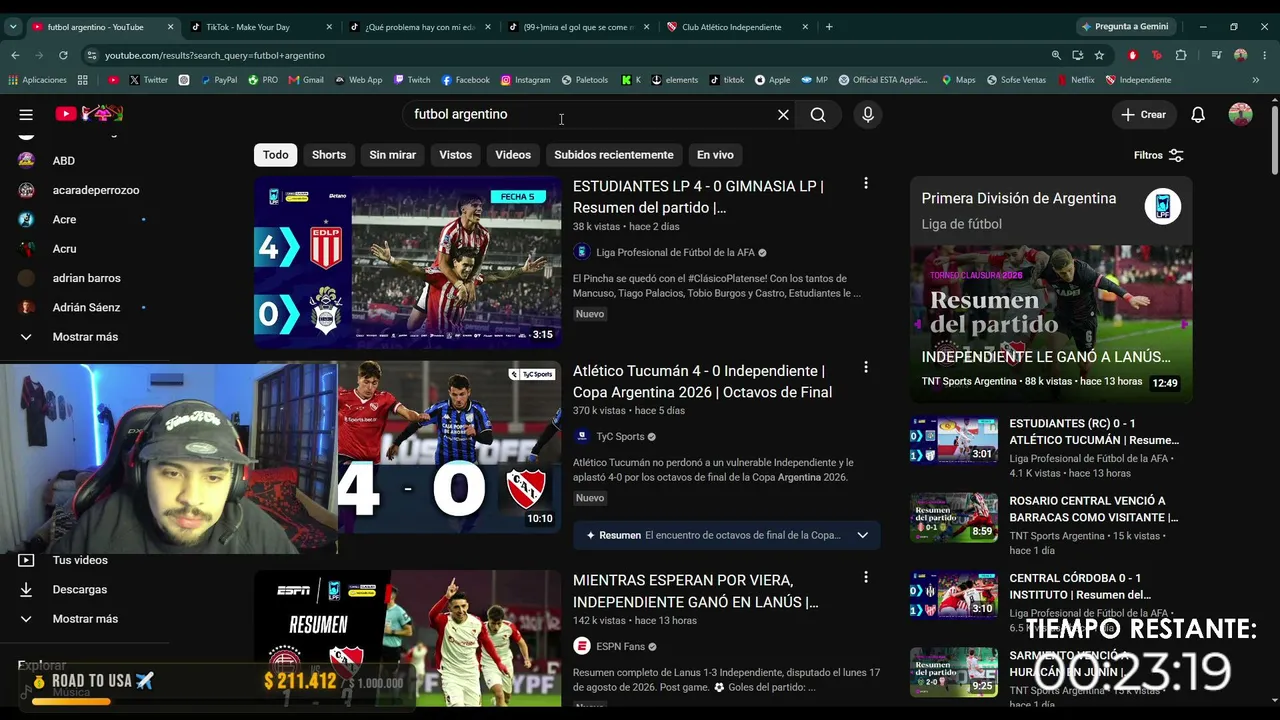Open Tus videos in the sidebar
1280x720 pixels.
(80, 560)
